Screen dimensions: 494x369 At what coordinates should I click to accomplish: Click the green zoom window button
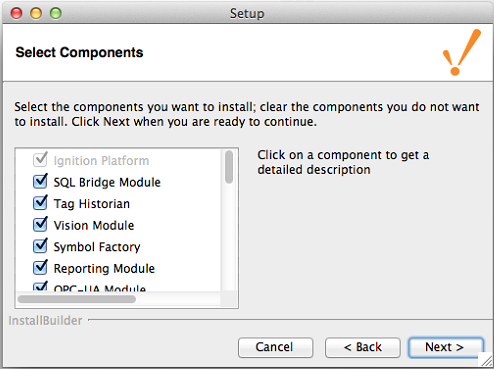coord(56,13)
